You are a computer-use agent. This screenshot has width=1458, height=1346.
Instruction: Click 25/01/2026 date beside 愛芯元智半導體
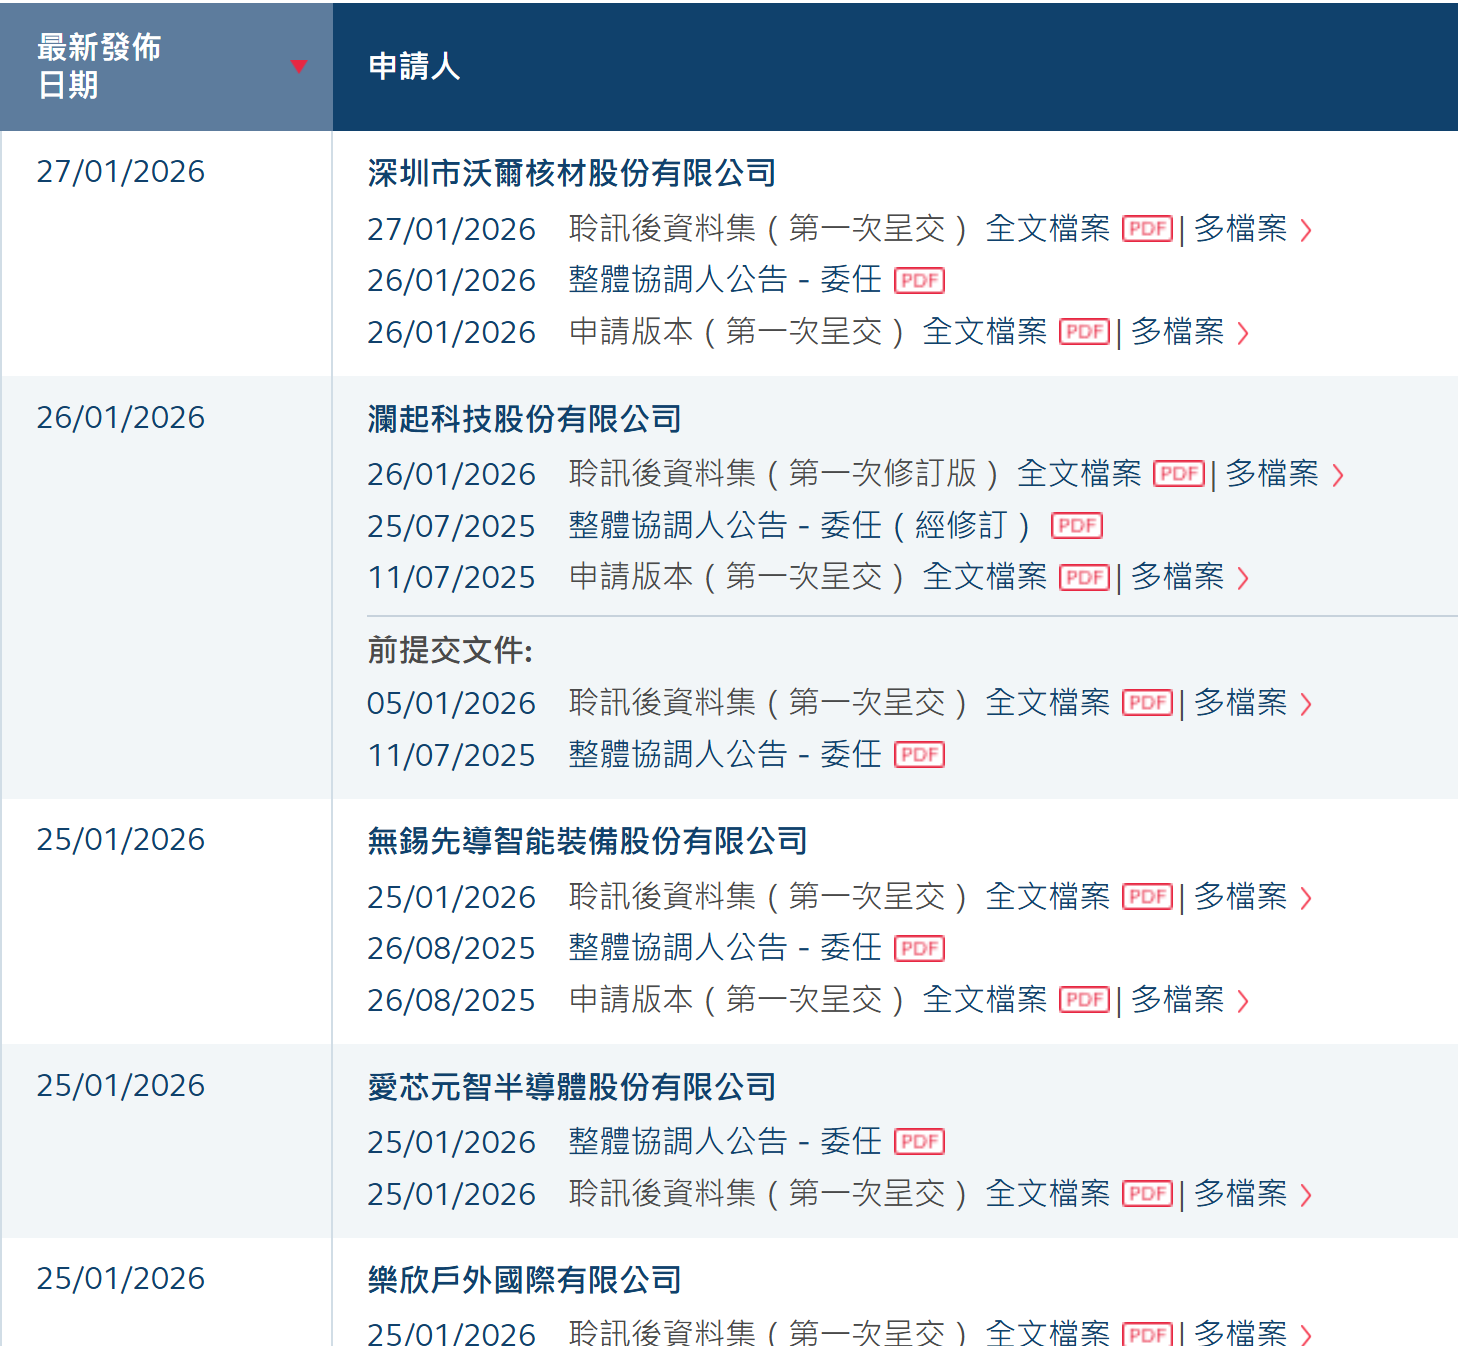click(x=120, y=1086)
